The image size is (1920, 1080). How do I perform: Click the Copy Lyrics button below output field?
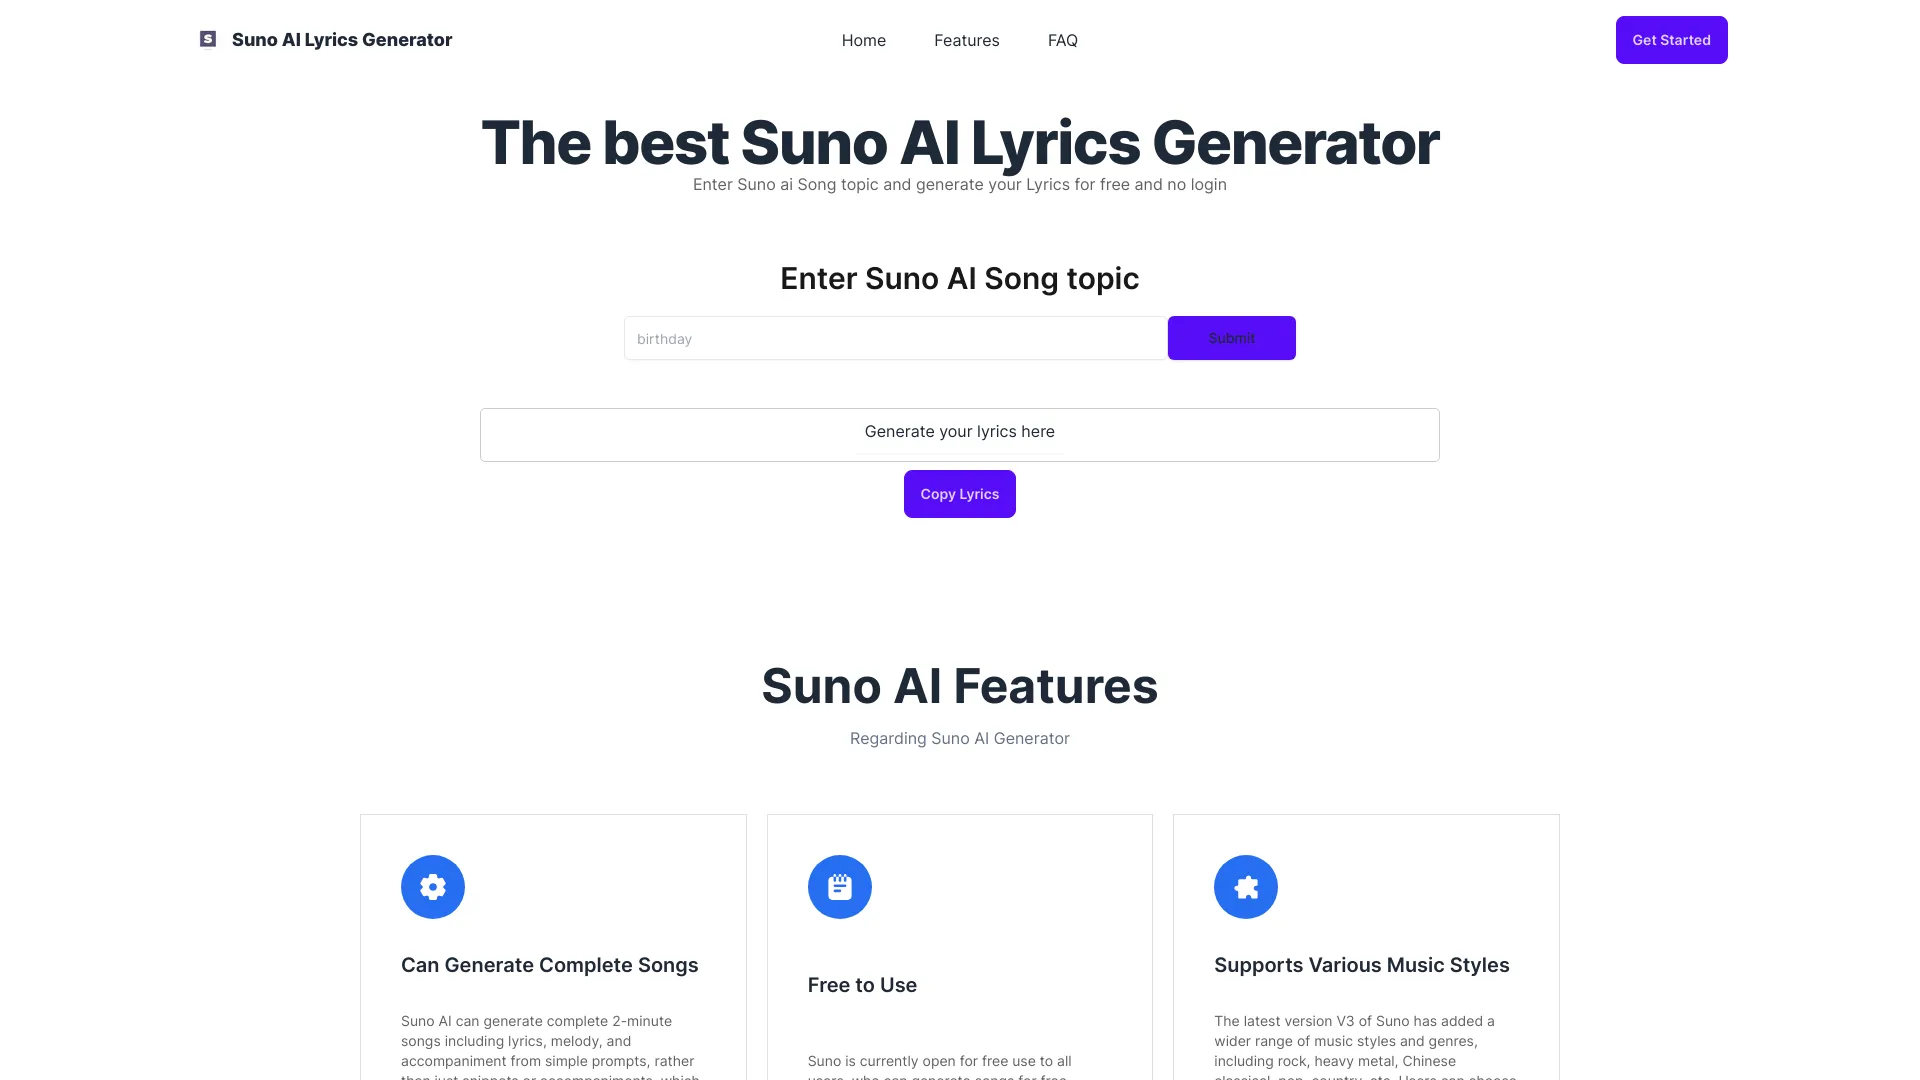(x=960, y=493)
